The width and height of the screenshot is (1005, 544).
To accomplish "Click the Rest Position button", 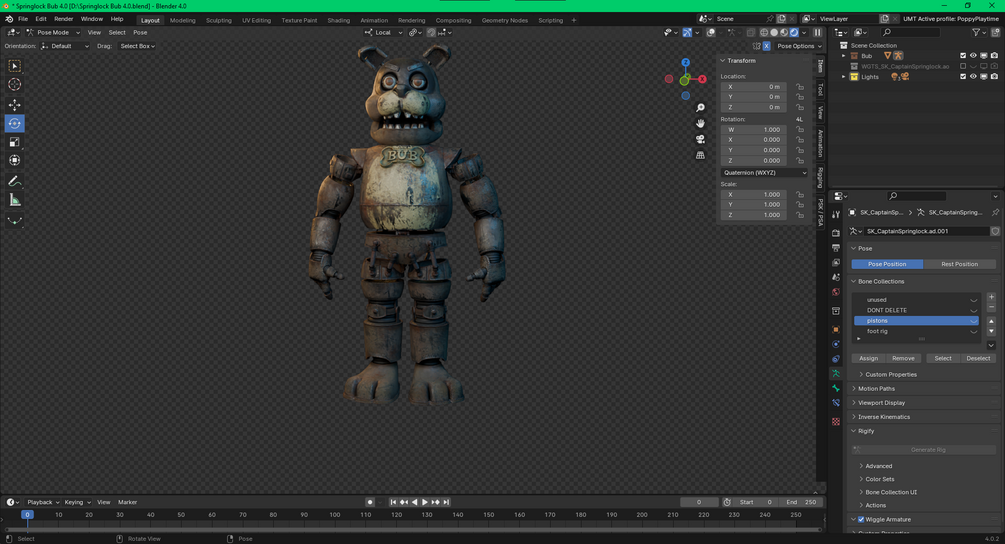I will point(959,264).
